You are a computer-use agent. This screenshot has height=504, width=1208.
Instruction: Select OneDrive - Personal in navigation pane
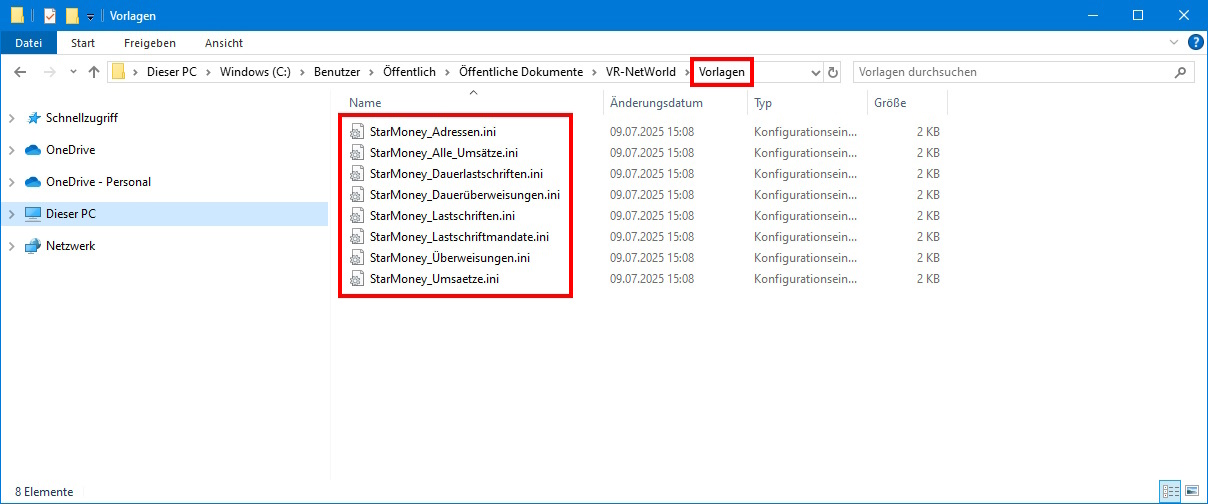coord(98,182)
